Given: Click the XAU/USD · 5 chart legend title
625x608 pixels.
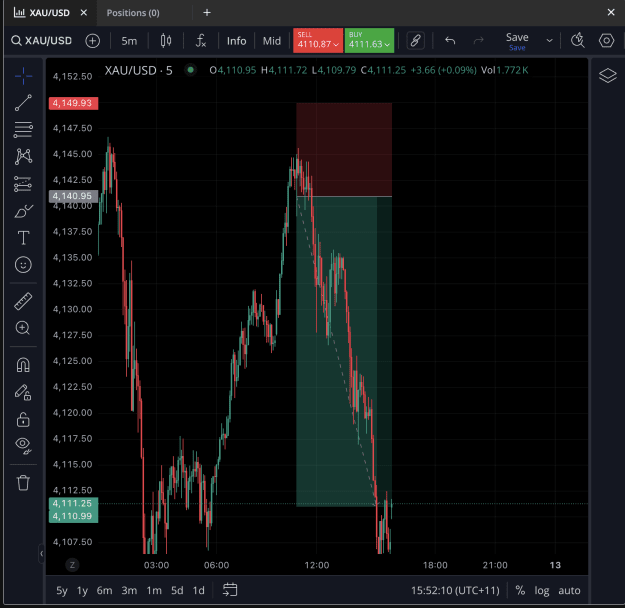Looking at the screenshot, I should pos(138,71).
